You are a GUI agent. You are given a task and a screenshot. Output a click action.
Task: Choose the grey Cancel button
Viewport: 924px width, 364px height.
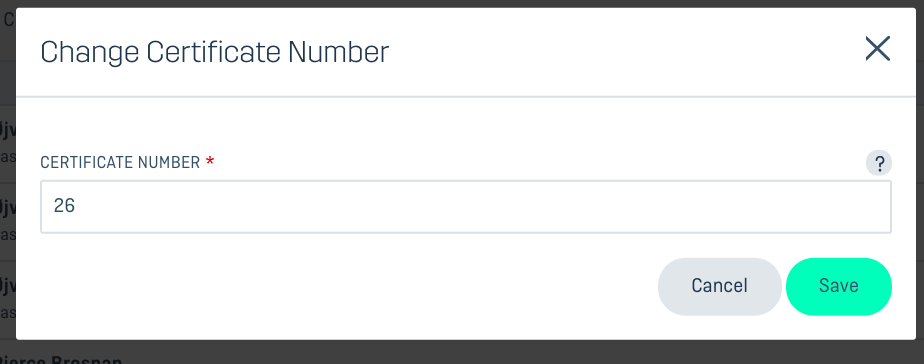coord(720,286)
